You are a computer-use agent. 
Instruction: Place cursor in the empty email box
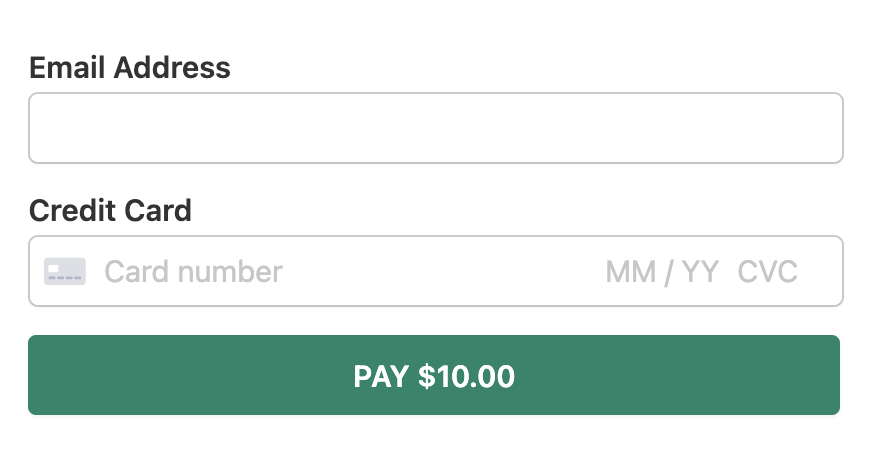coord(436,128)
